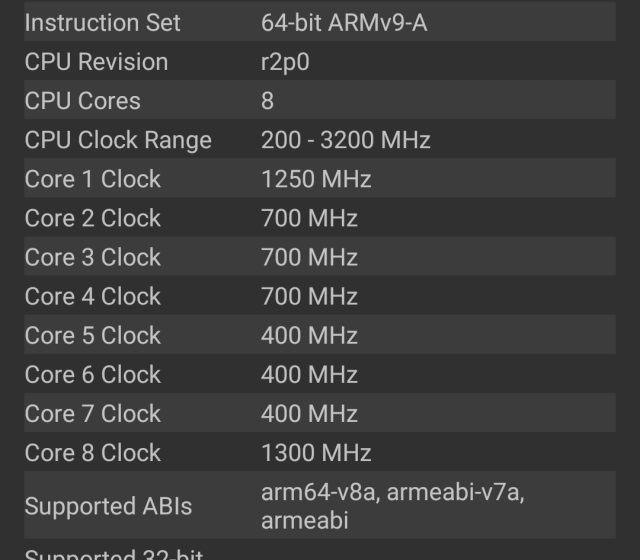Tap the CPU Cores label
640x560 pixels.
click(x=82, y=101)
